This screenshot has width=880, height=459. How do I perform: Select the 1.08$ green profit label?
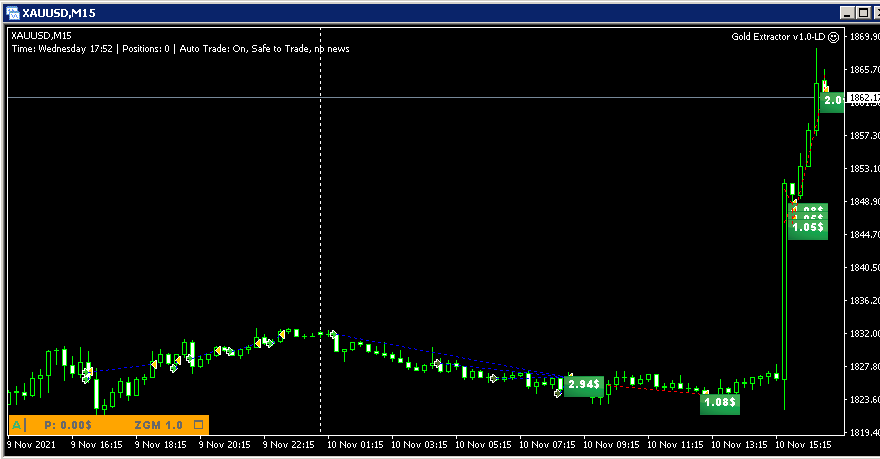[x=720, y=402]
